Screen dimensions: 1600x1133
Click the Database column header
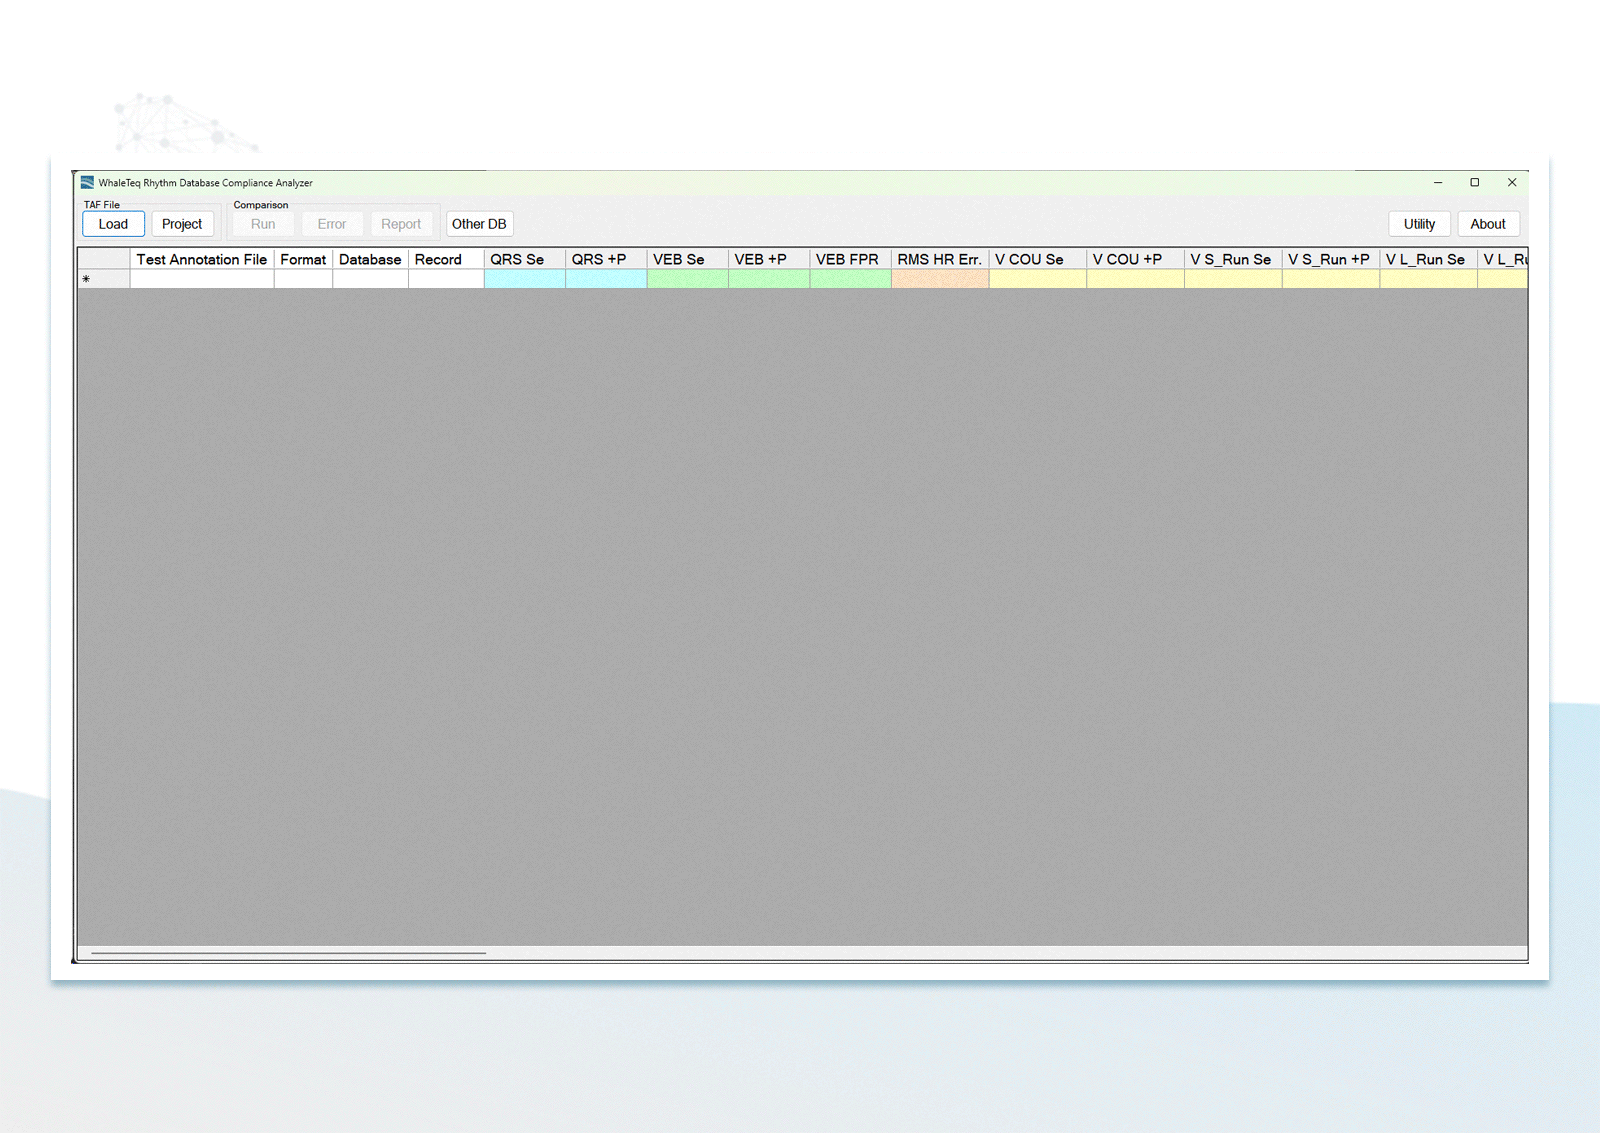tap(370, 259)
